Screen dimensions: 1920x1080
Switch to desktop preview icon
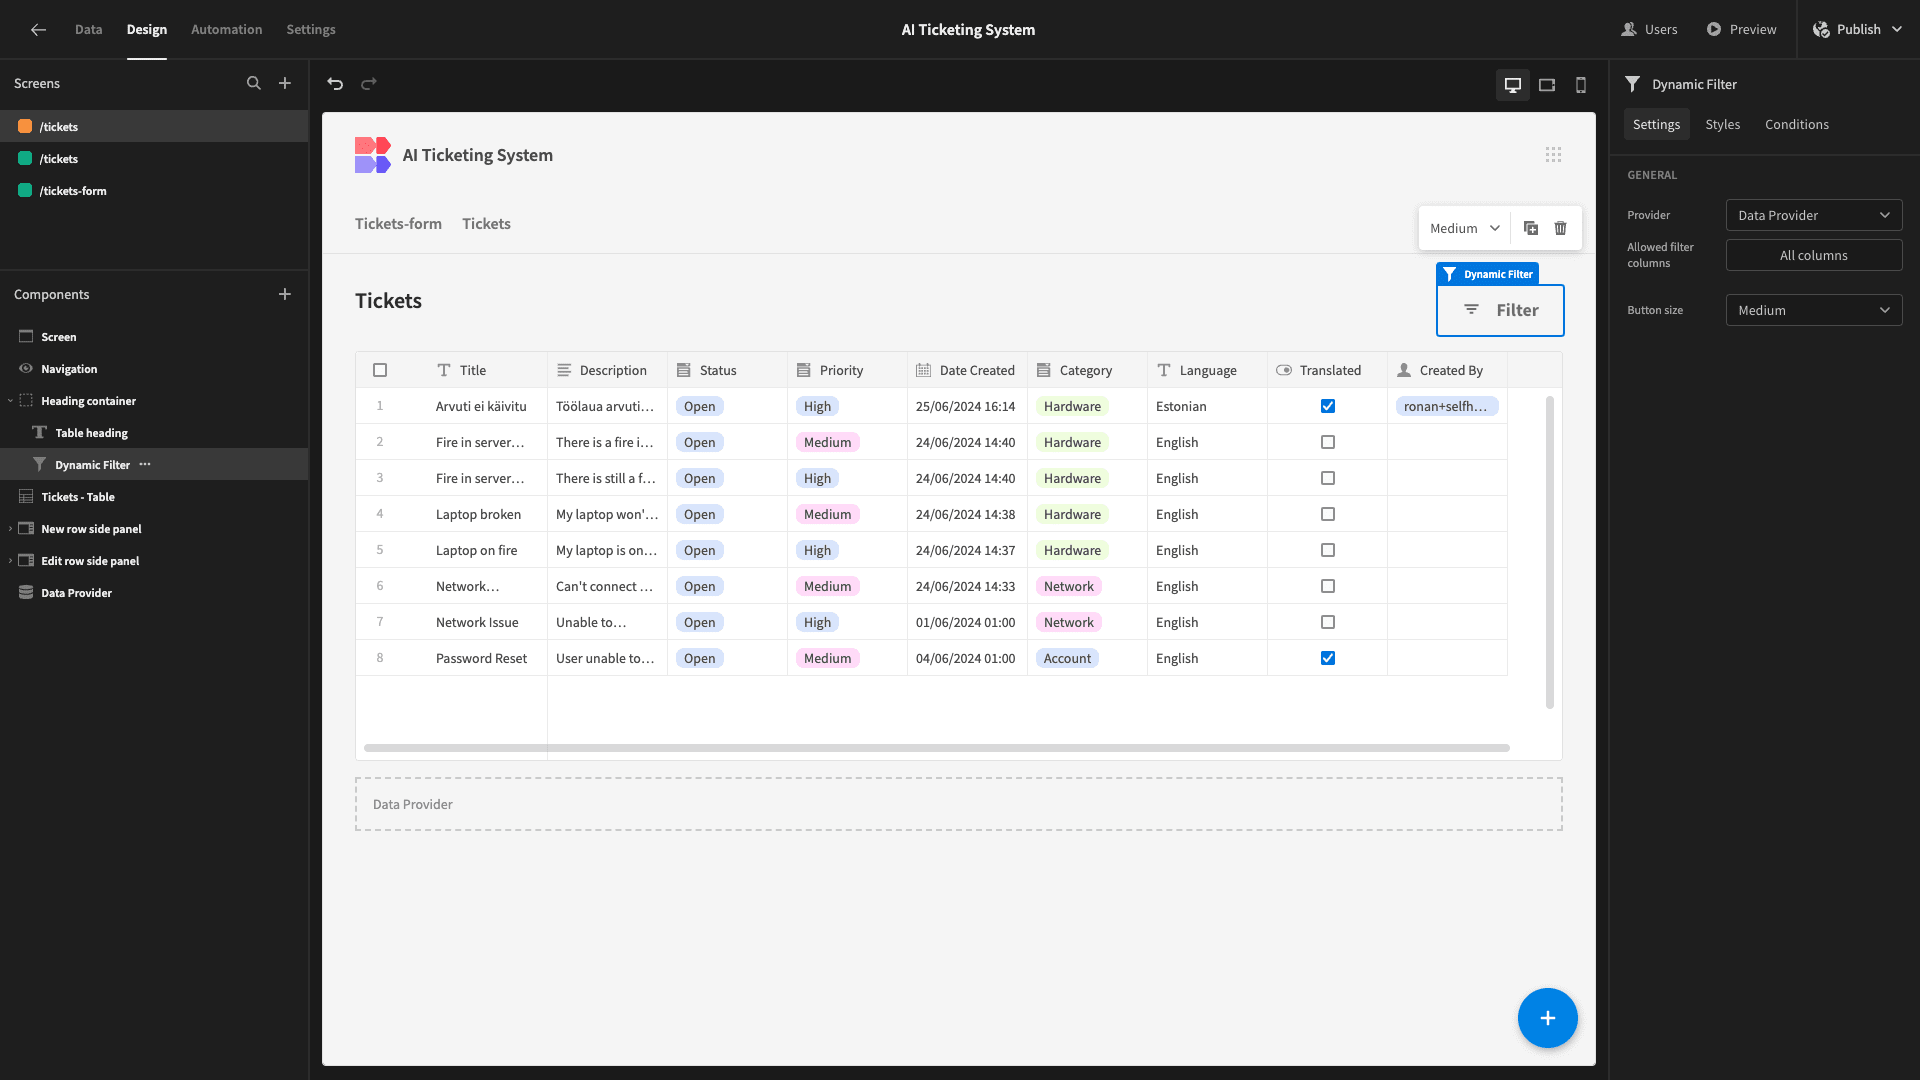(x=1513, y=85)
